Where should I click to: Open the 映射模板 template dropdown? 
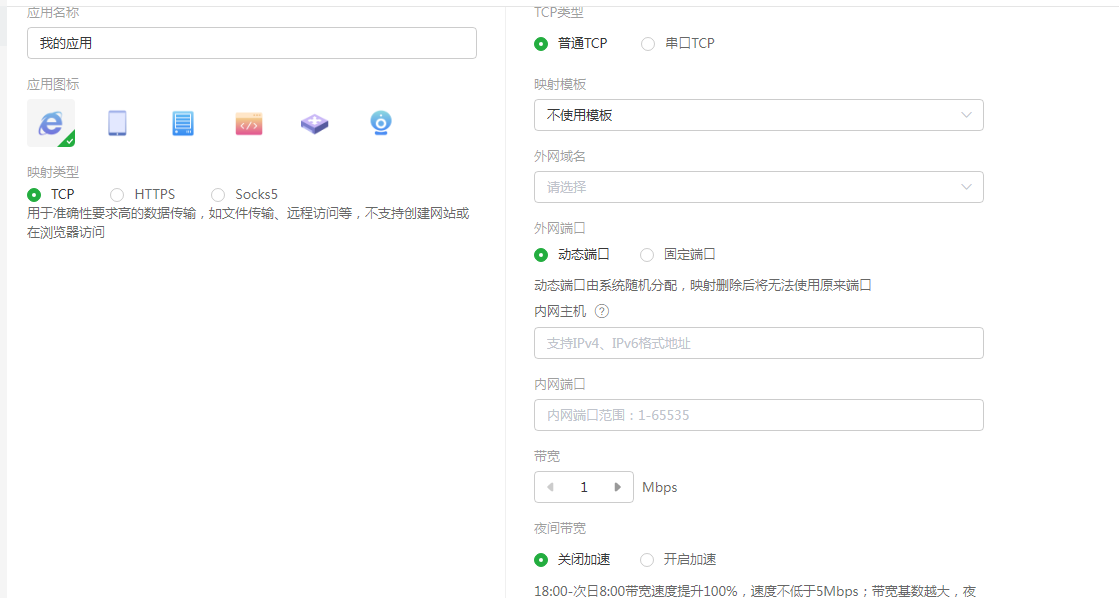757,115
